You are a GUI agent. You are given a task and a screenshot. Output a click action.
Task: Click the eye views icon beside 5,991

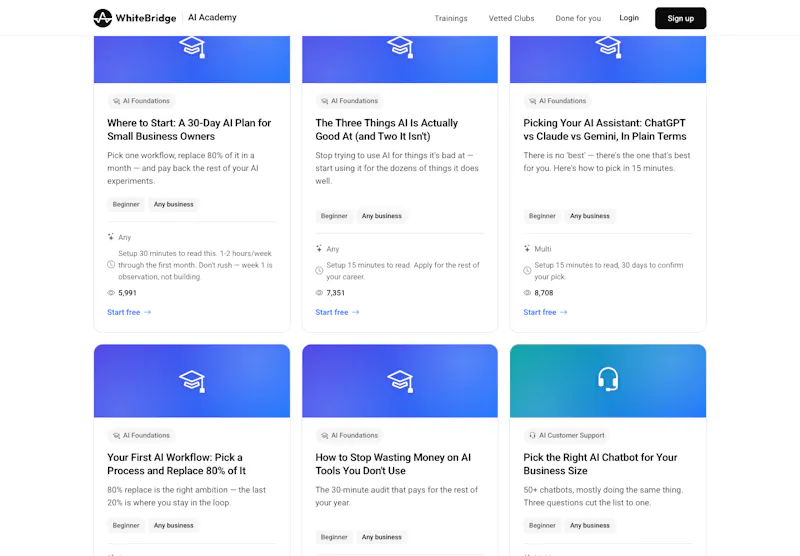point(111,293)
